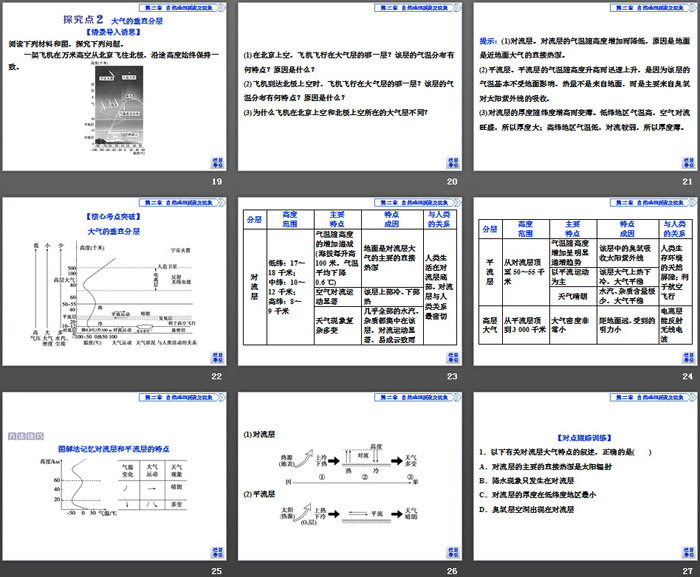Click navigation icon in slide 22 corner
Screen dimensions: 700x577
217,357
